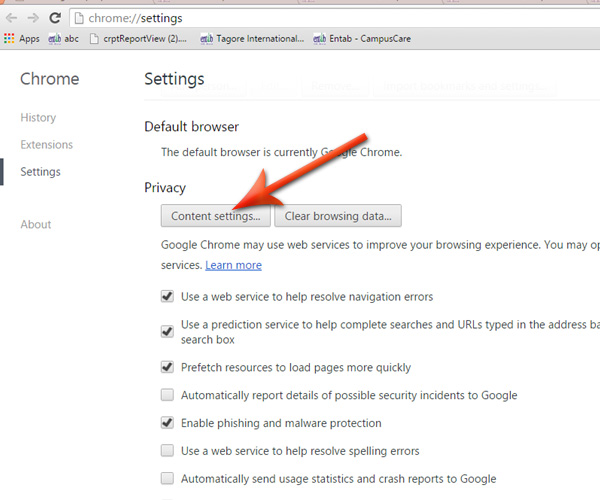Open Content settings

coord(215,215)
